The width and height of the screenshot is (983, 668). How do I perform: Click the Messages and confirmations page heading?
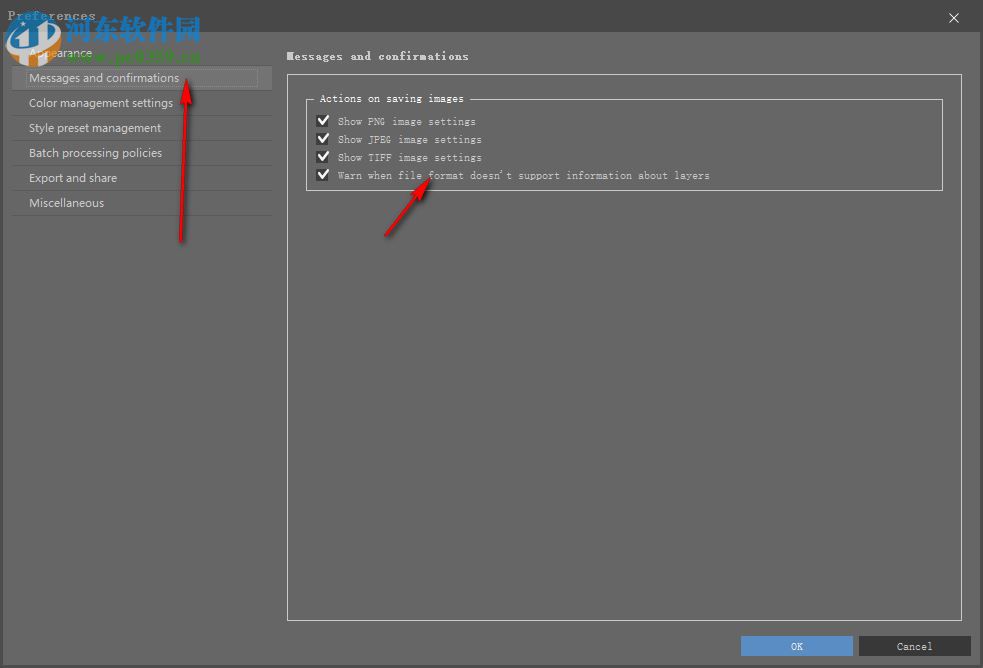[378, 56]
